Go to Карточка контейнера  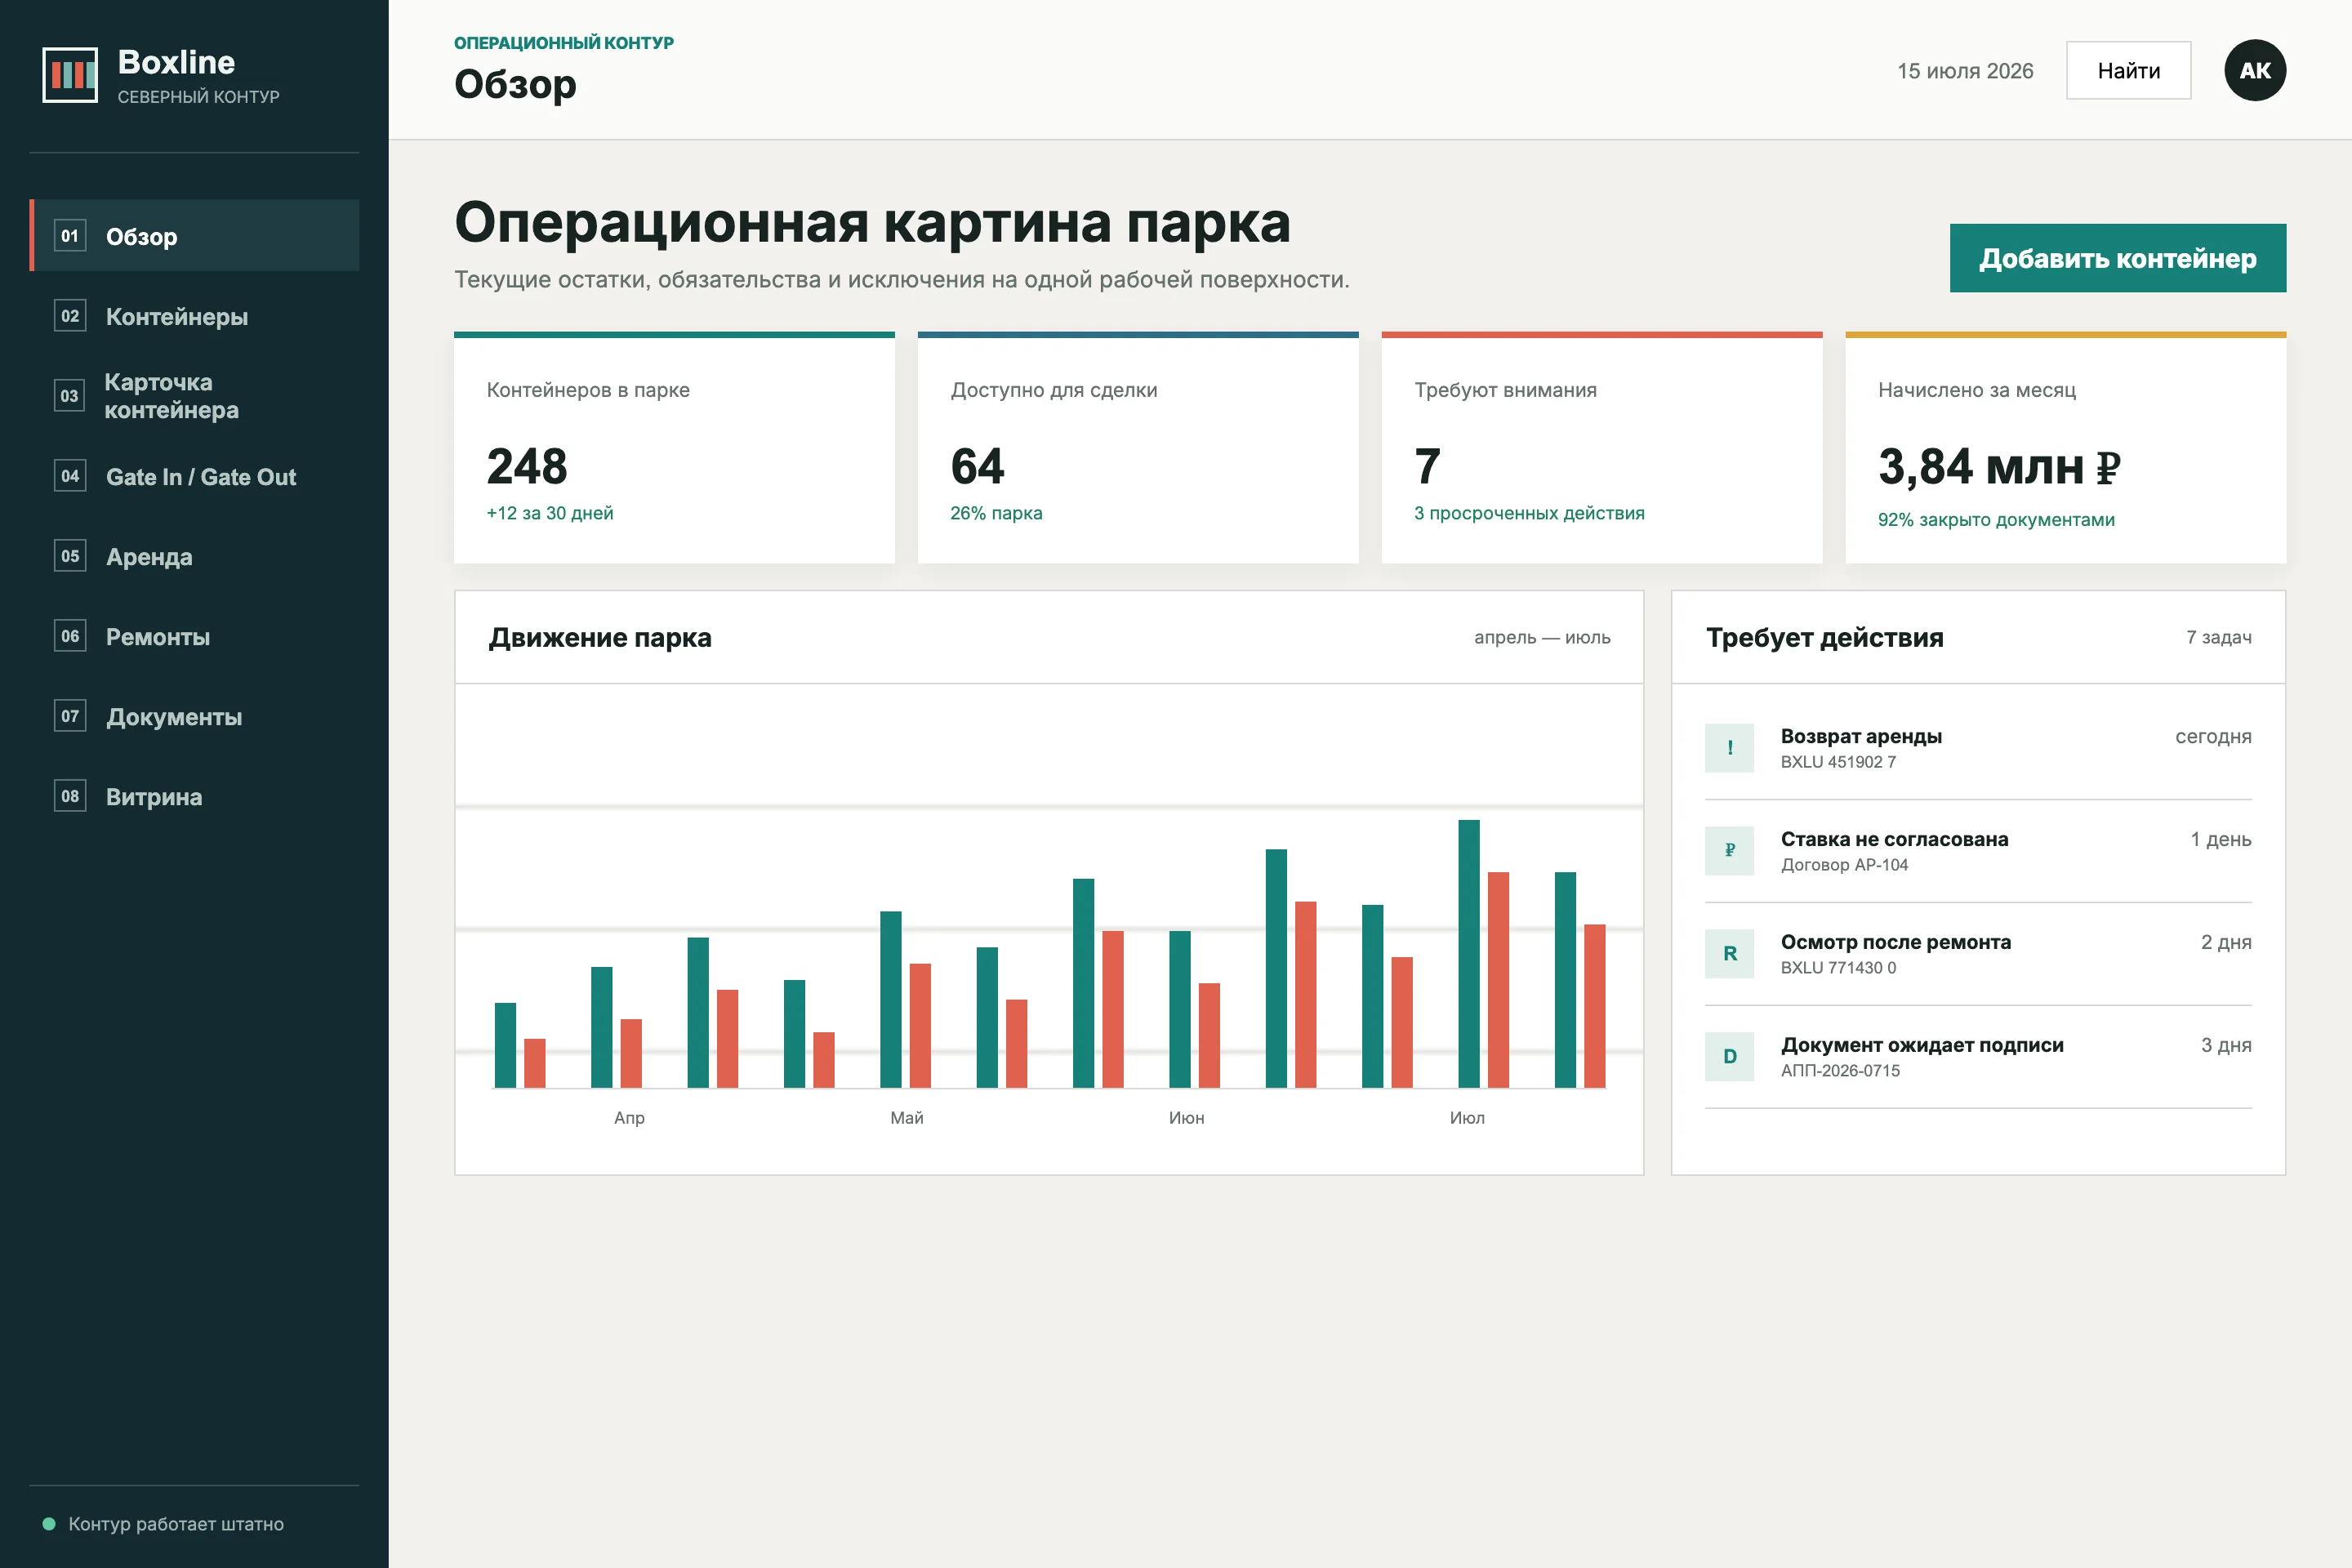[x=194, y=396]
